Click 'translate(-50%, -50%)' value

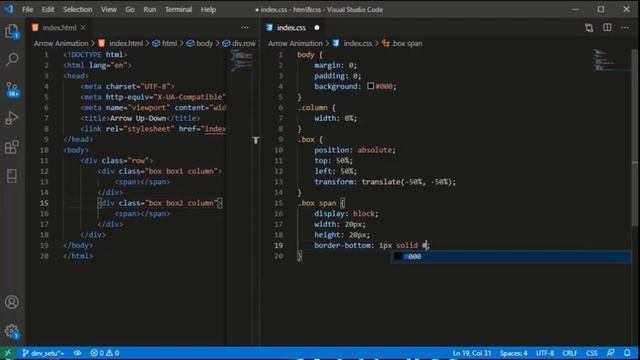407,182
